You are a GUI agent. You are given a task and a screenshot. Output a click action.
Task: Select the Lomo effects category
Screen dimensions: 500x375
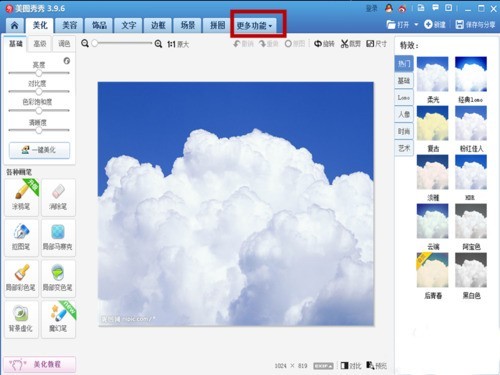(404, 98)
